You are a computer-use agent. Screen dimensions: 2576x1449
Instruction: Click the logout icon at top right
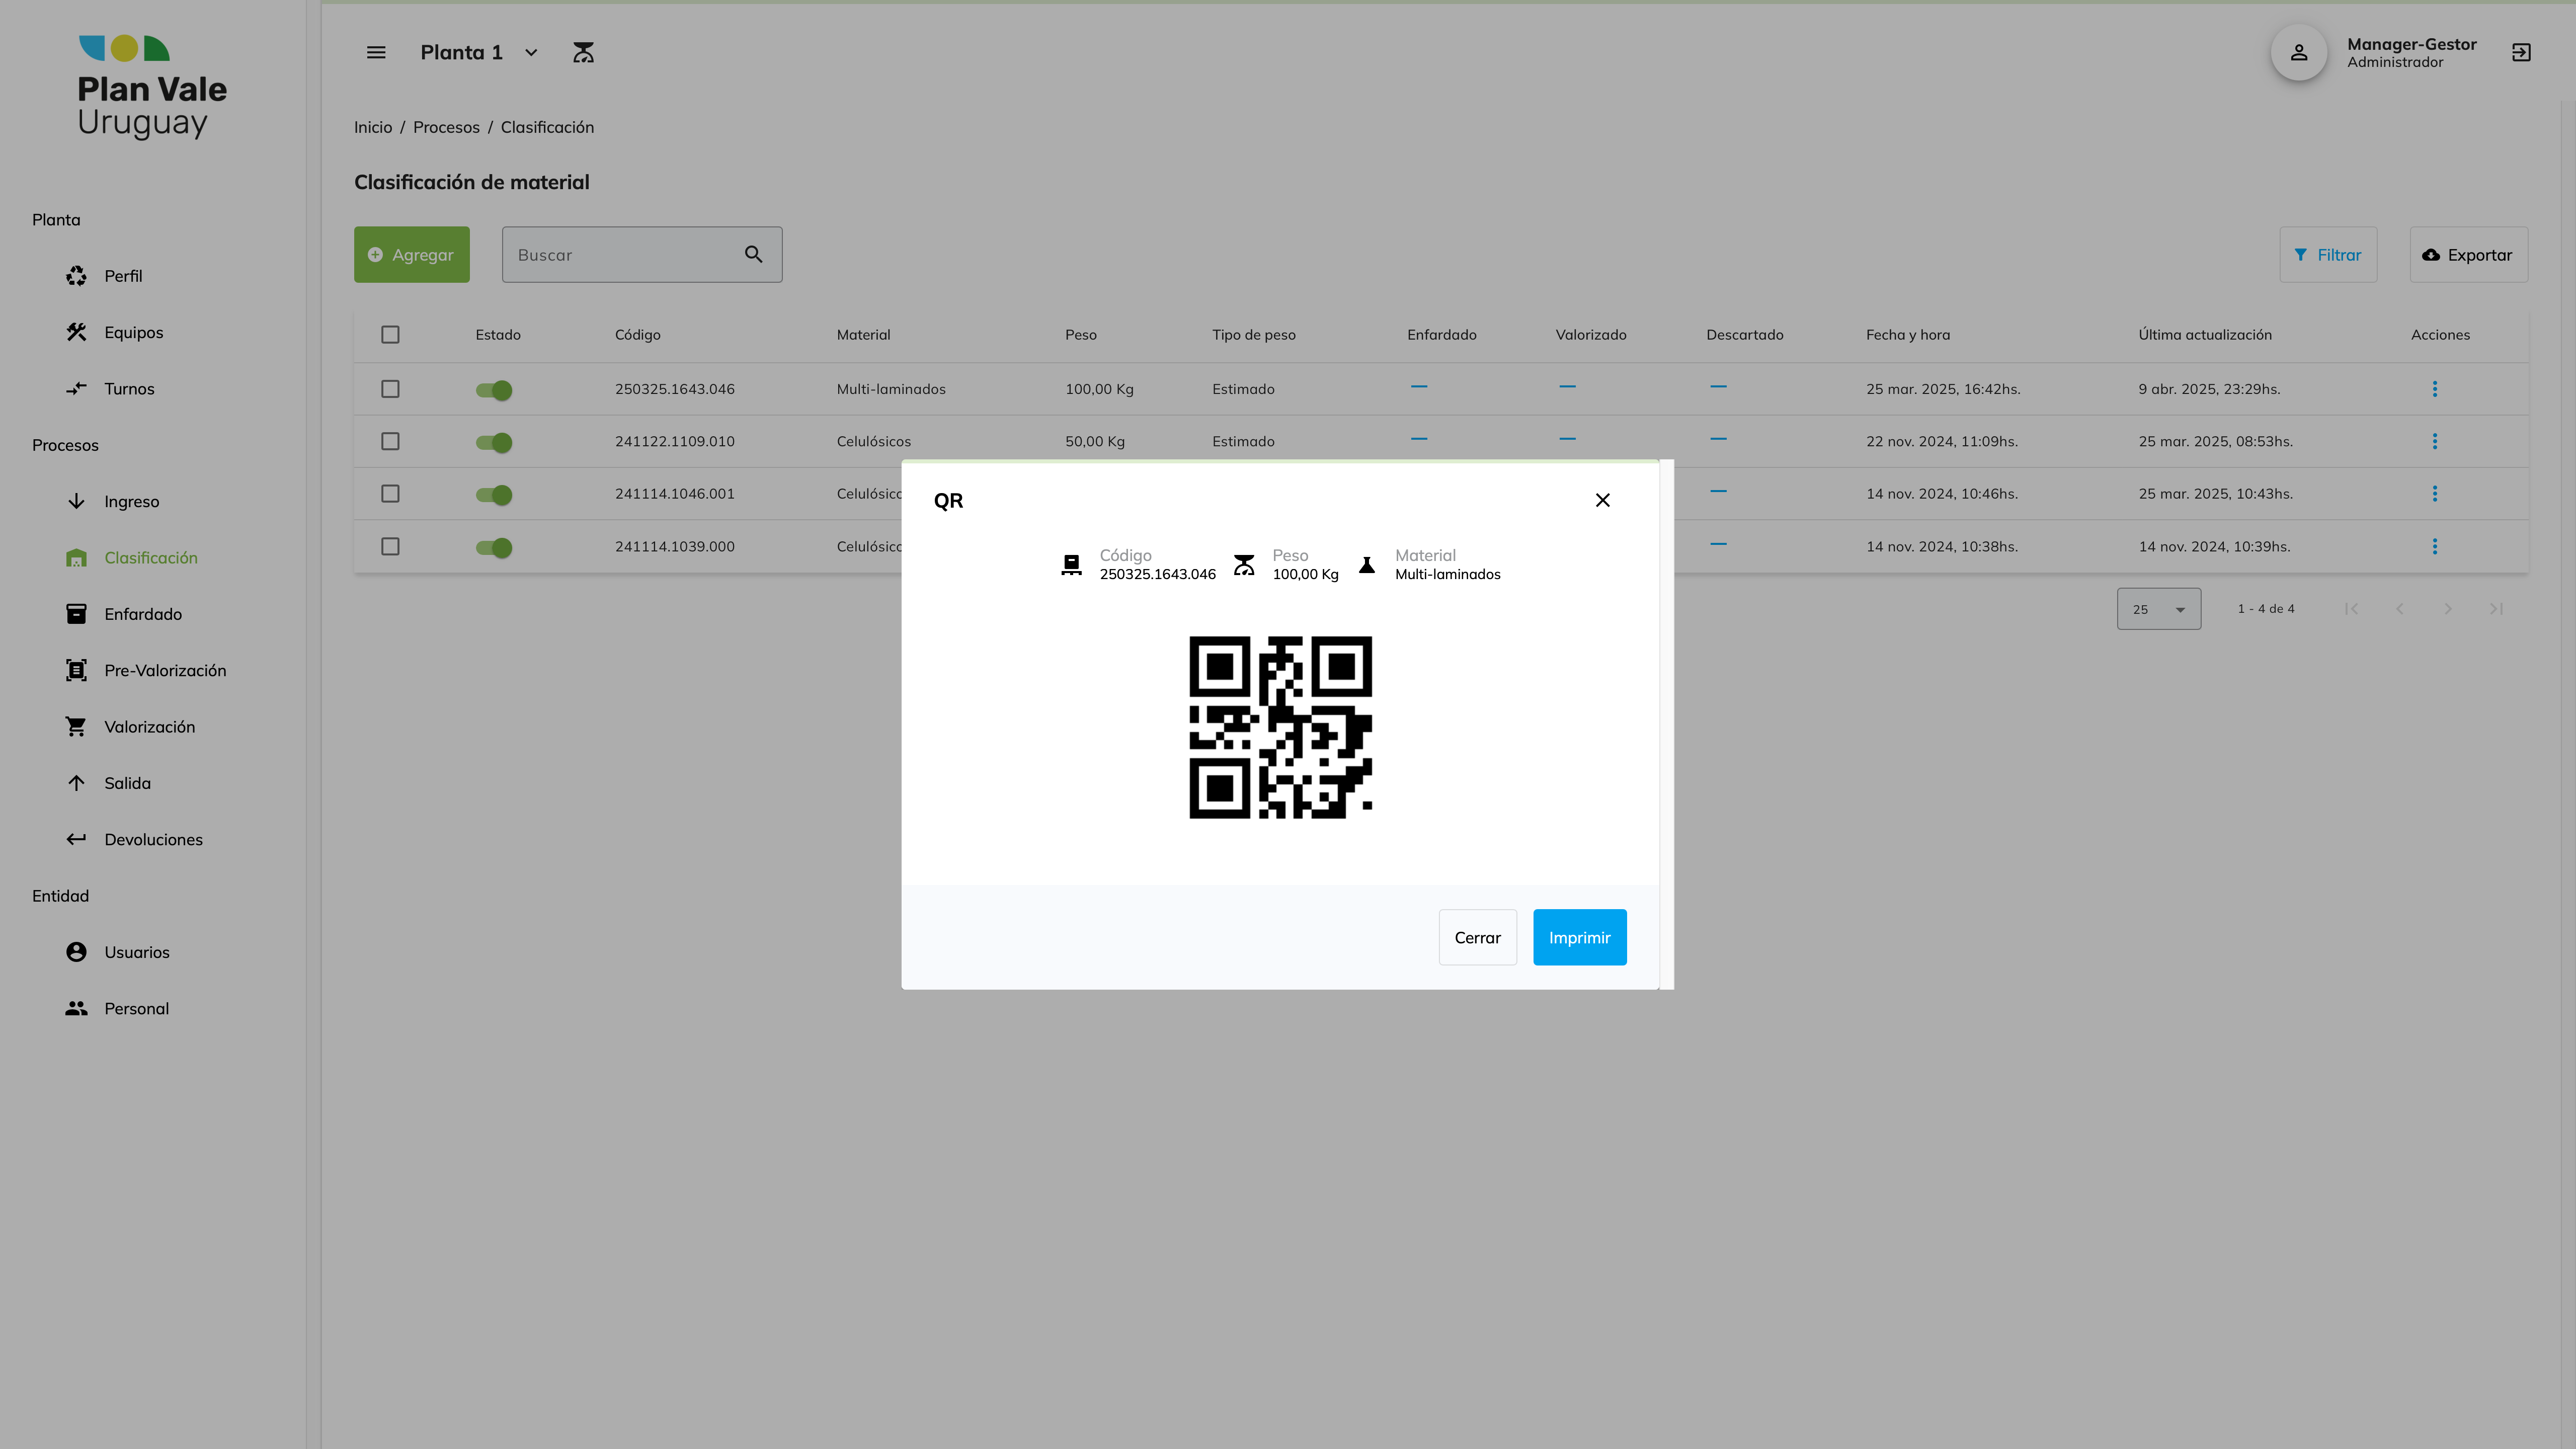click(x=2521, y=52)
